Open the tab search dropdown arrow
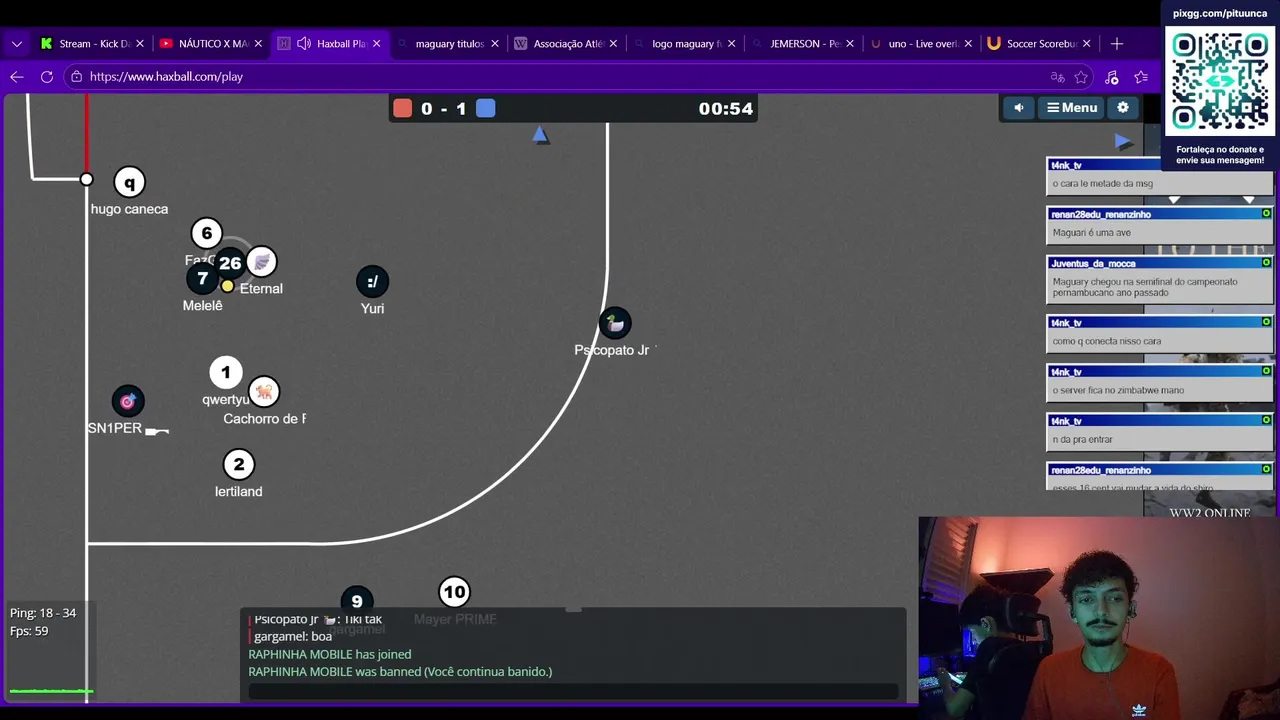The image size is (1280, 720). 16,44
